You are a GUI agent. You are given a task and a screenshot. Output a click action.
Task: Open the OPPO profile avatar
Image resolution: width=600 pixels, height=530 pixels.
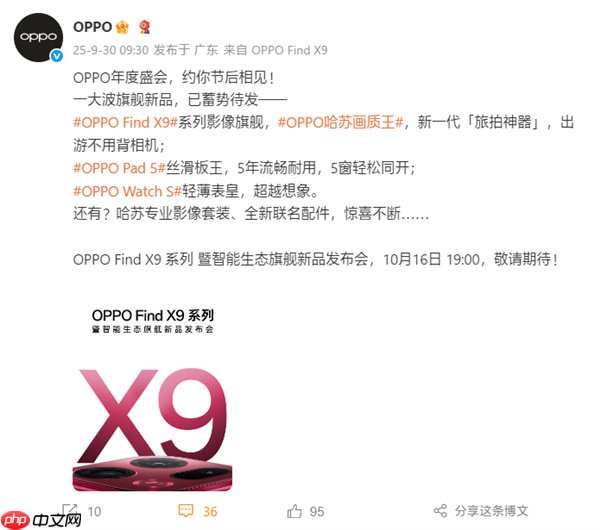pos(38,37)
